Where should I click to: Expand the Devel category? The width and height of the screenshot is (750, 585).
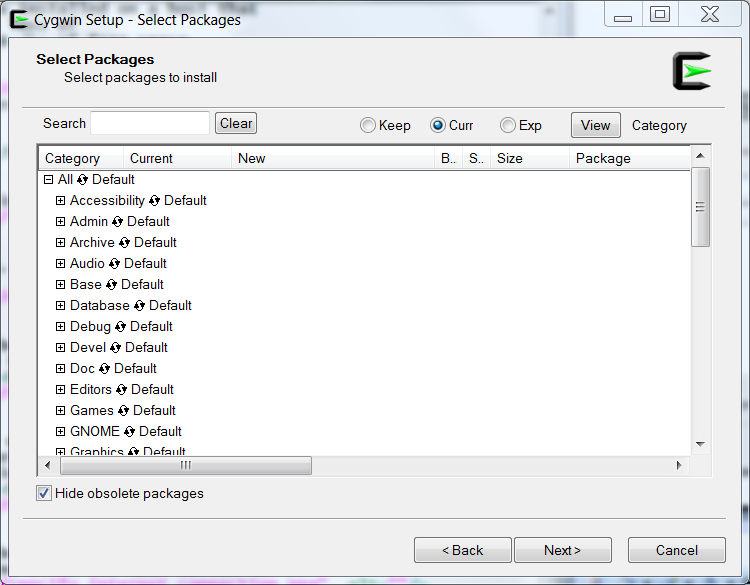click(x=60, y=348)
